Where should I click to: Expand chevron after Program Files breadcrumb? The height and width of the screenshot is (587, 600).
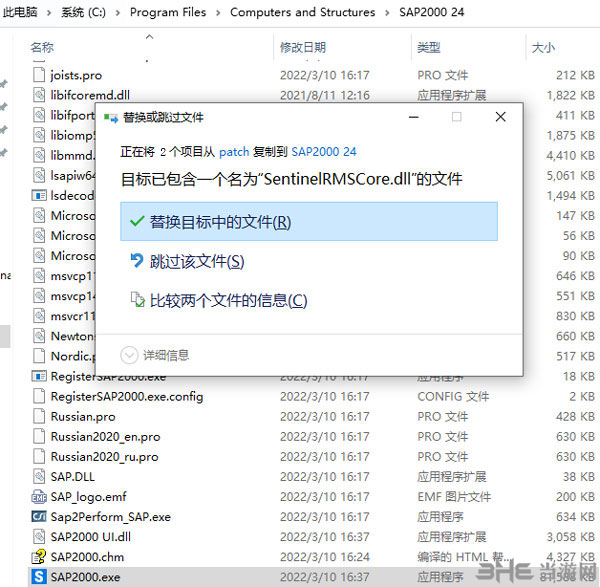coord(218,13)
